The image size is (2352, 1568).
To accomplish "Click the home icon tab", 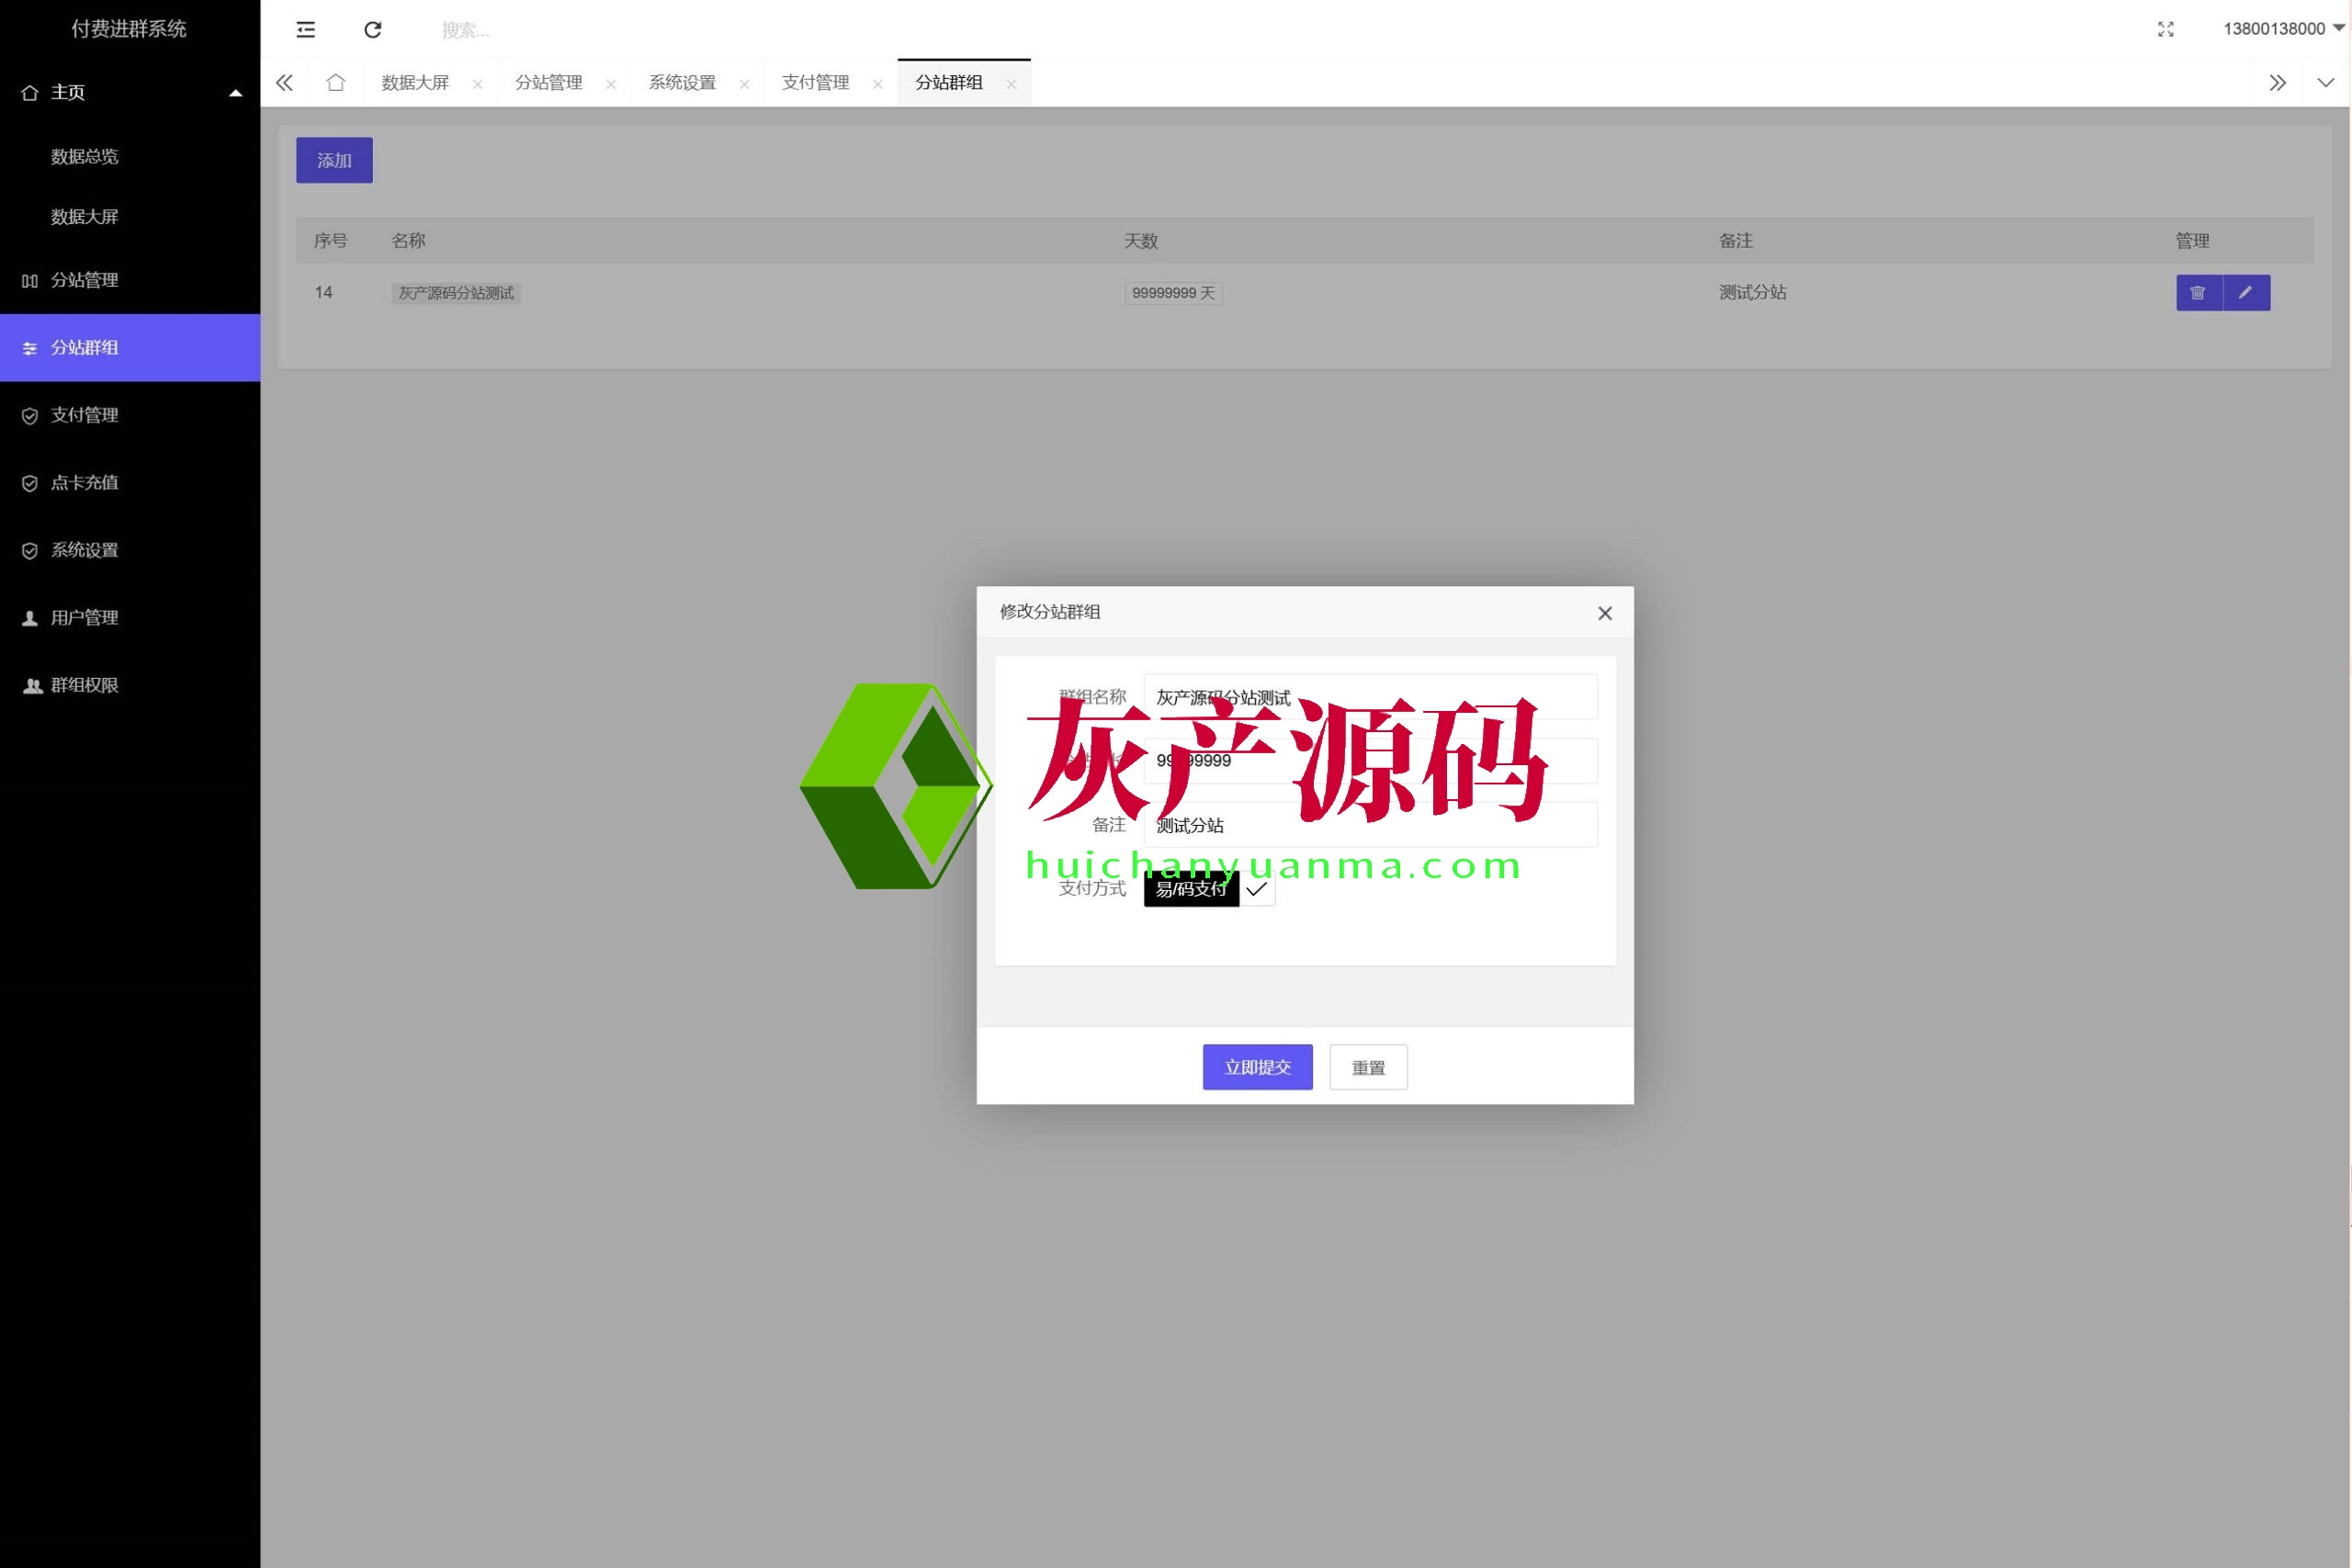I will 336,83.
